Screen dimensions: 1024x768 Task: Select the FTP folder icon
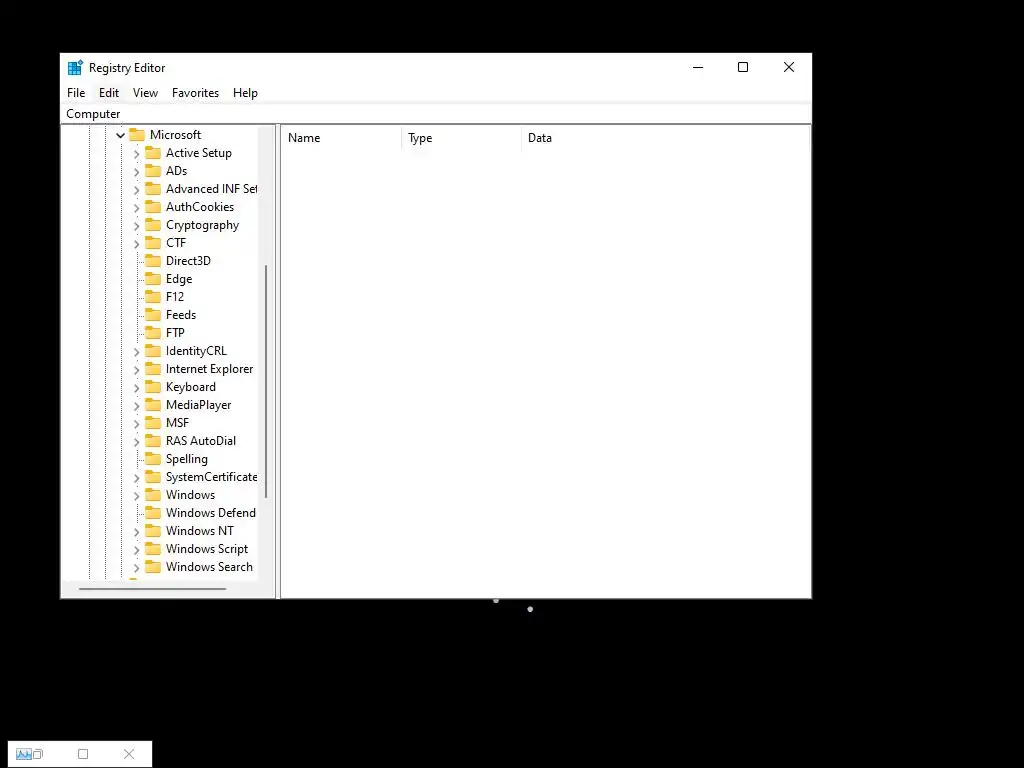pyautogui.click(x=153, y=332)
